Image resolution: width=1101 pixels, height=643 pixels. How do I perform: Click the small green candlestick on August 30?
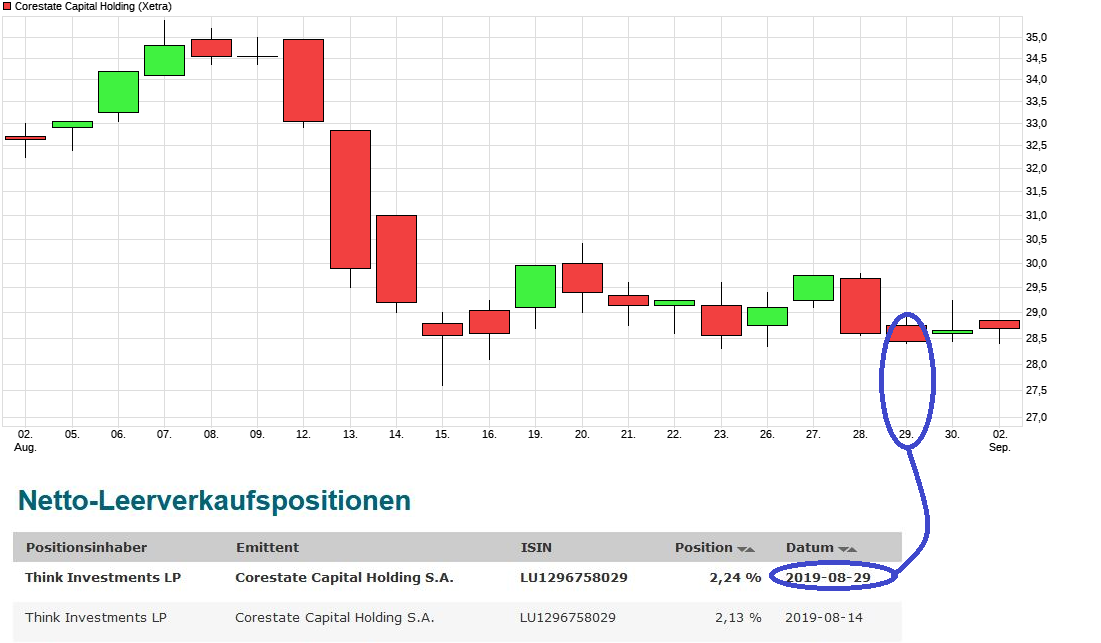(x=954, y=331)
